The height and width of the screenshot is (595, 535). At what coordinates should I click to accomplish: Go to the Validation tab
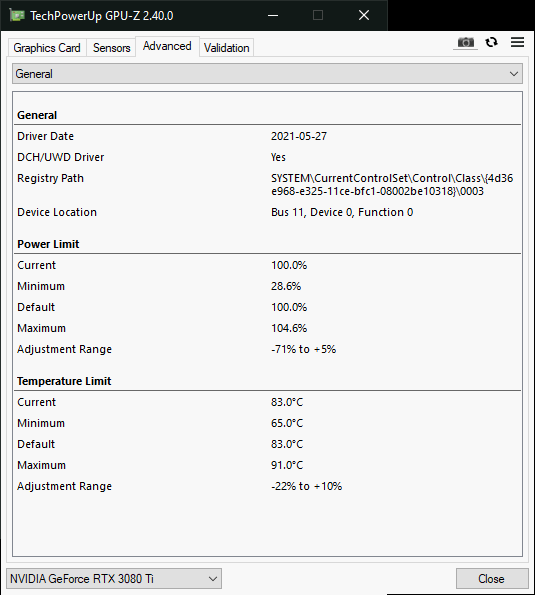pyautogui.click(x=227, y=48)
